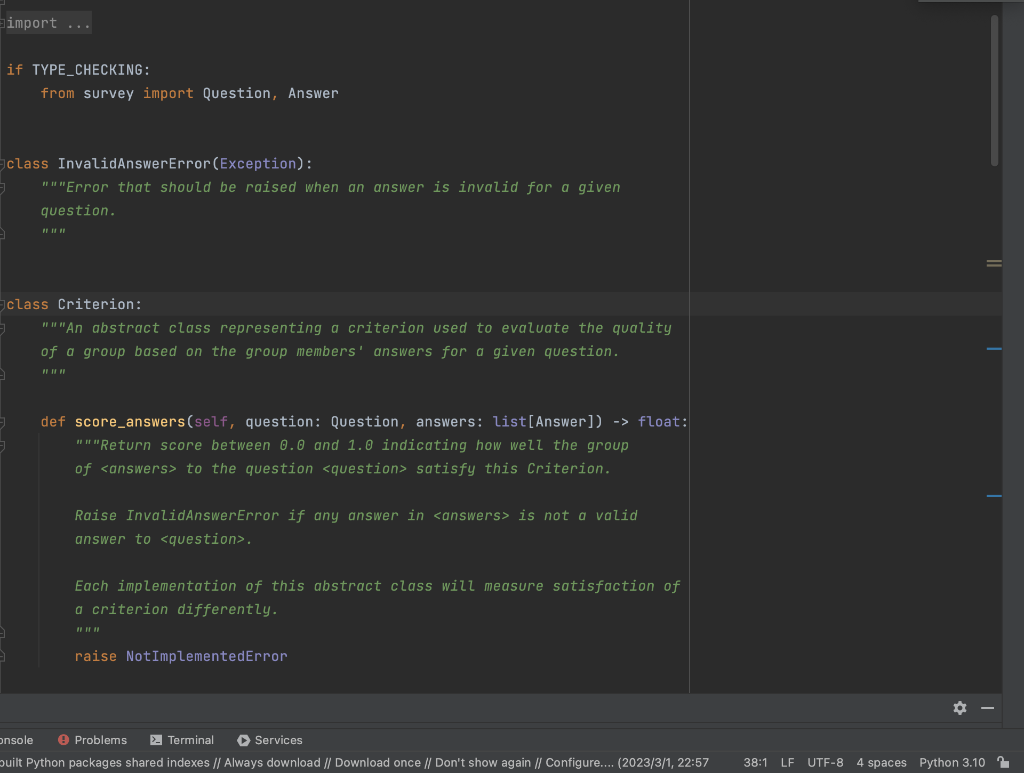This screenshot has width=1024, height=773.
Task: Jump to the blue mark on the error stripe
Action: (992, 349)
